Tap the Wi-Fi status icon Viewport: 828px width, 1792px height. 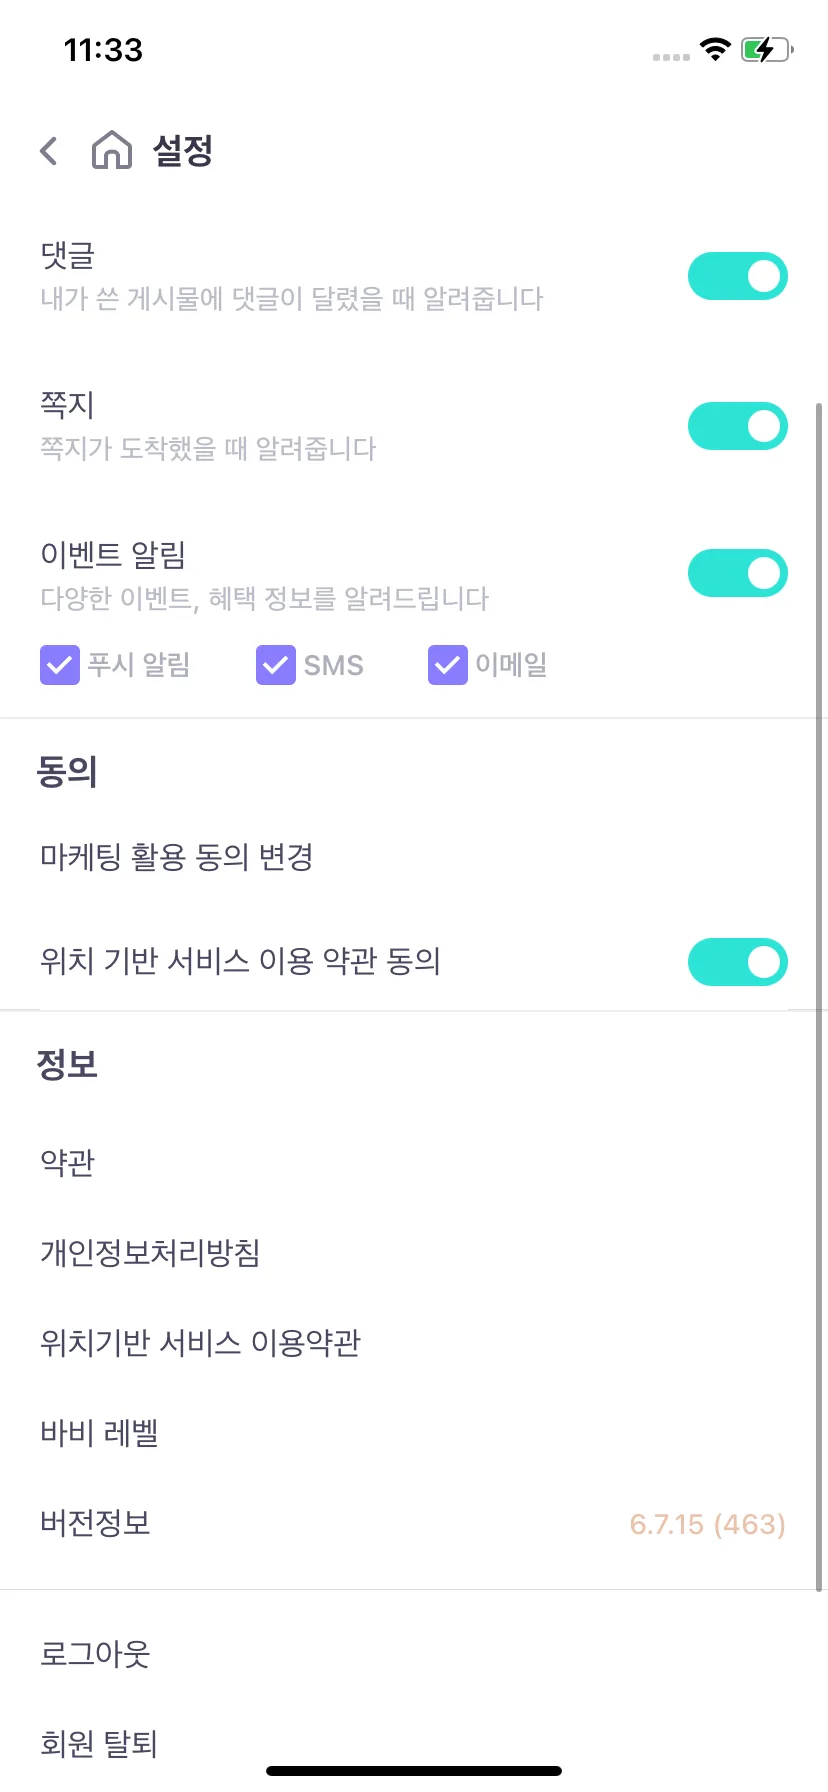click(715, 49)
